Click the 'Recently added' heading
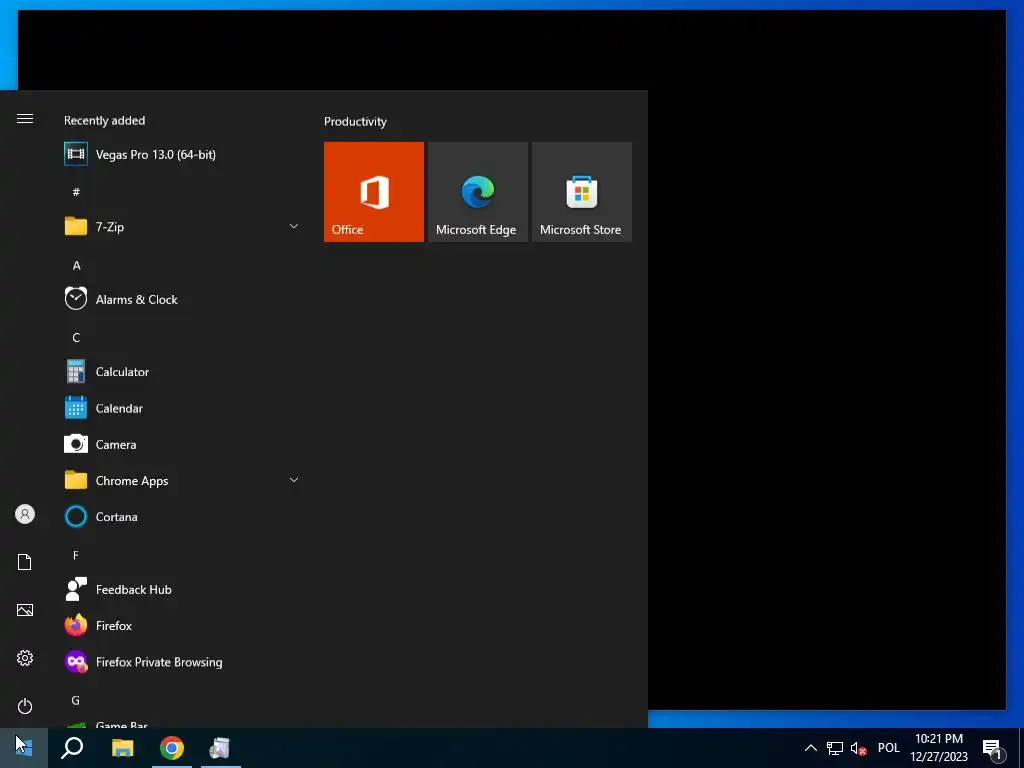The image size is (1024, 768). pos(104,121)
